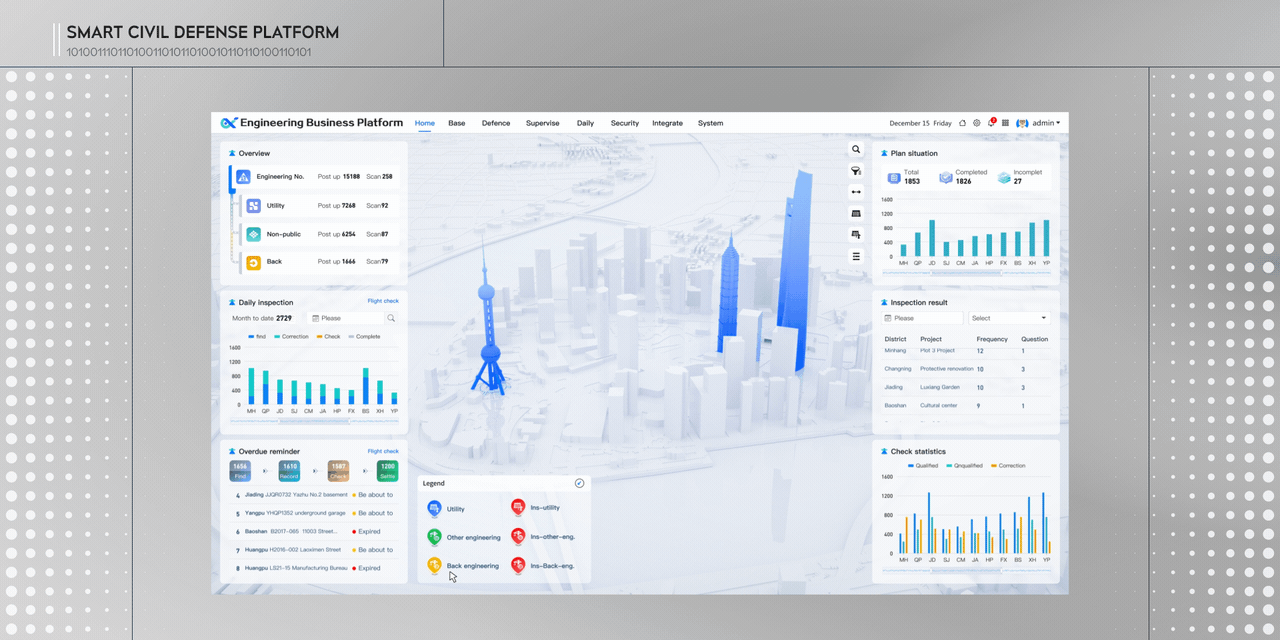Click the Inspection result date Please field
The width and height of the screenshot is (1280, 640).
tap(923, 318)
